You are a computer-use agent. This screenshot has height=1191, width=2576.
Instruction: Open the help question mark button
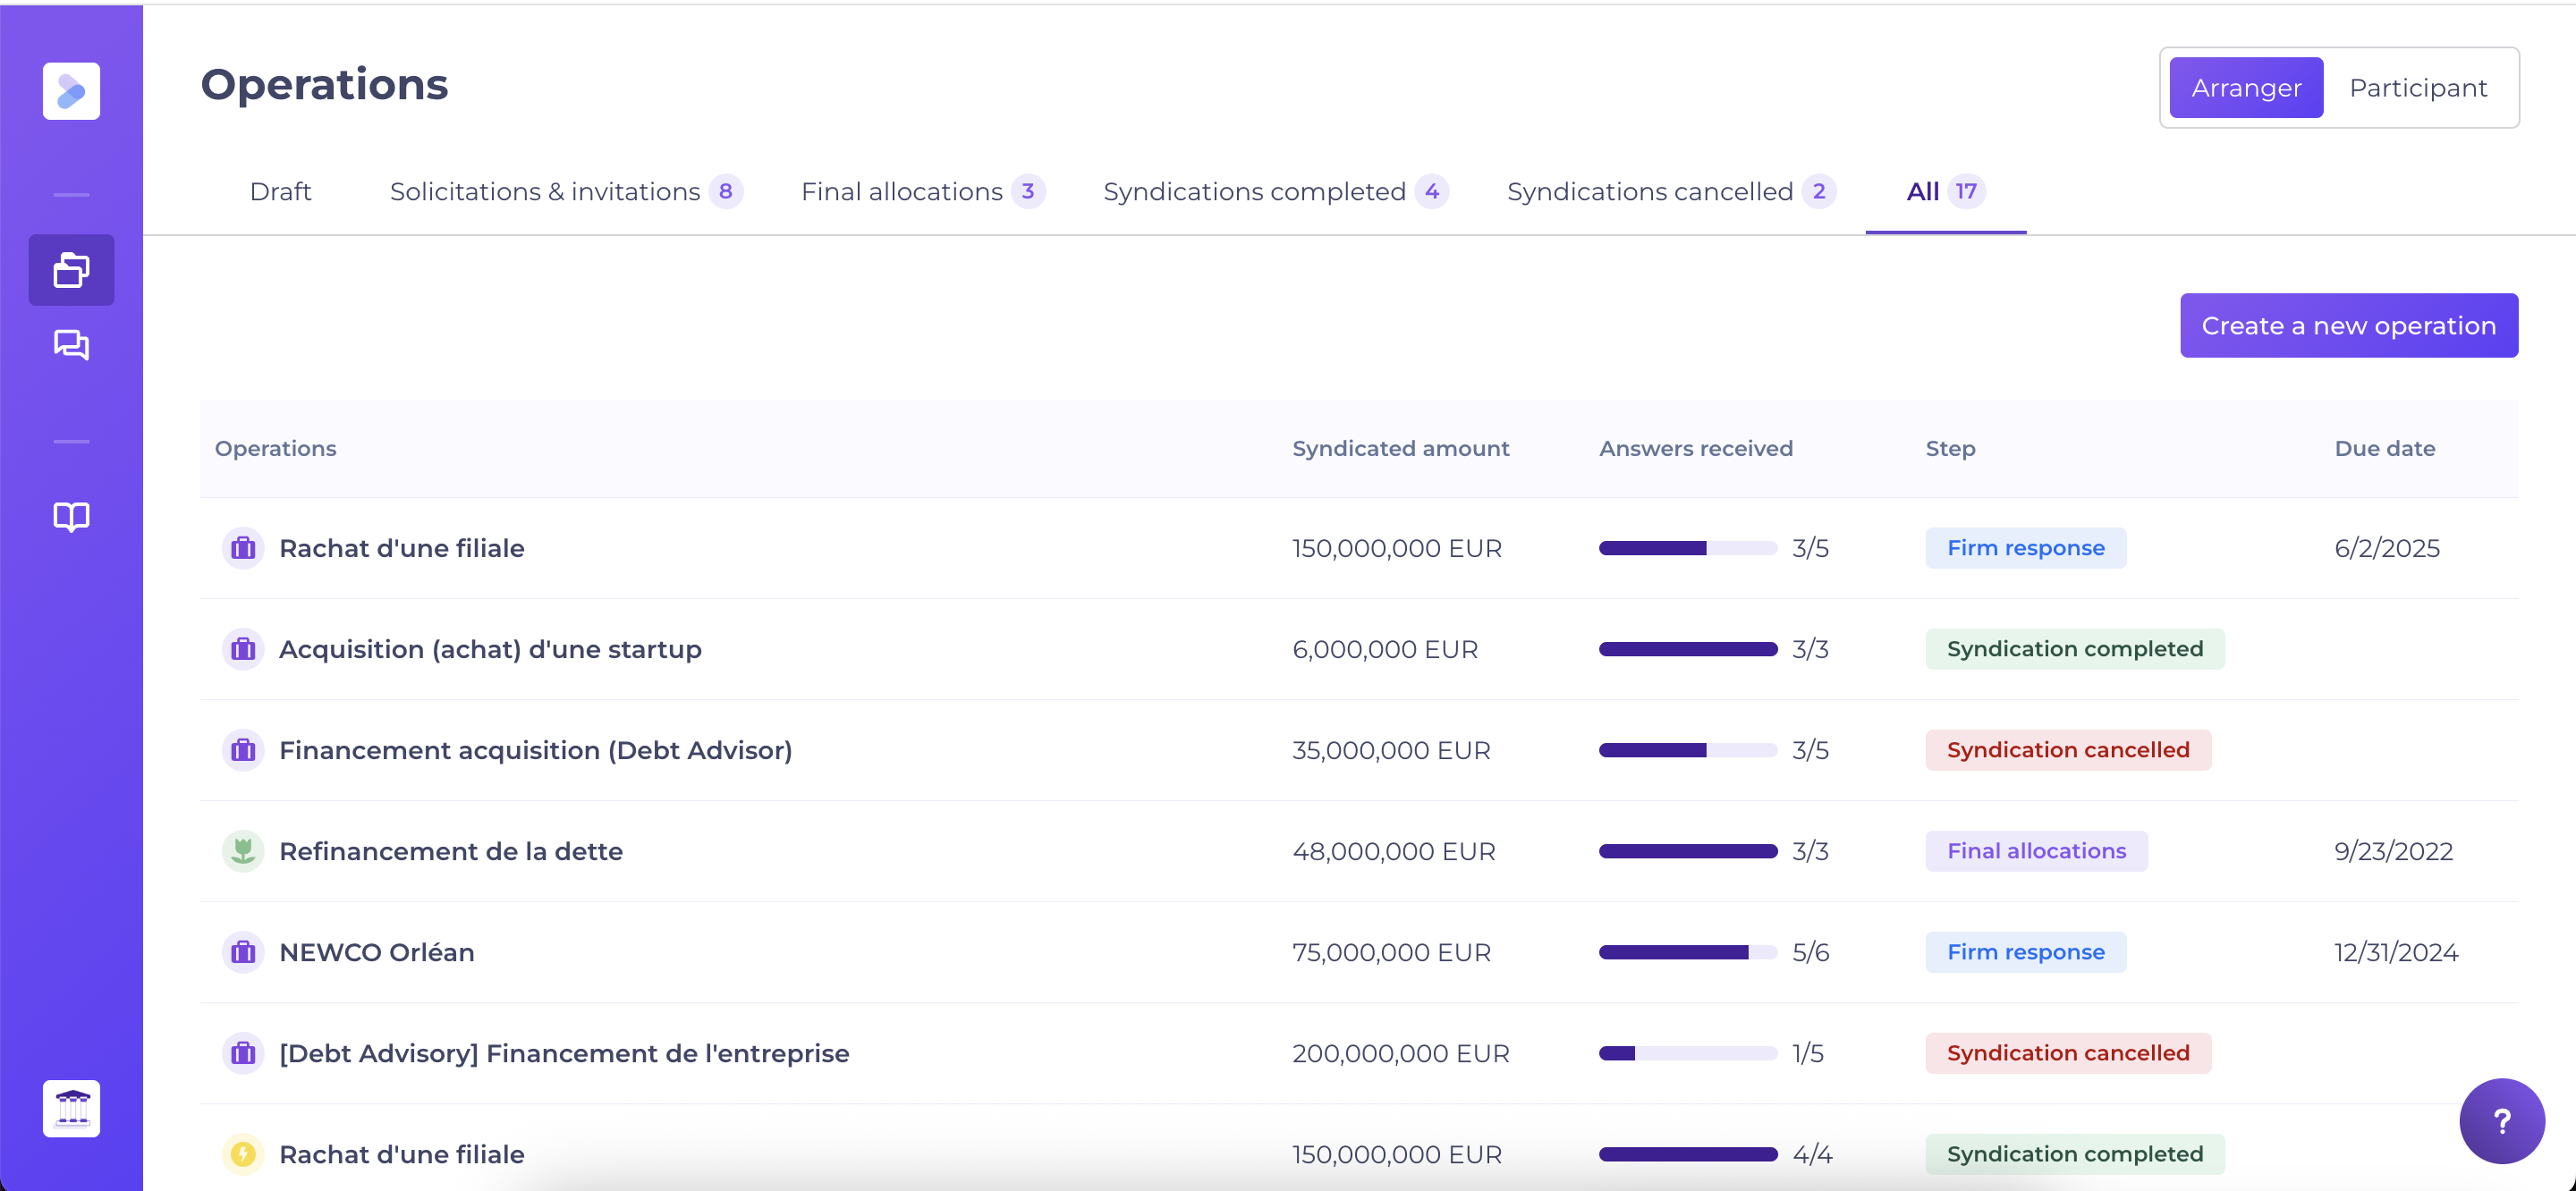pos(2502,1121)
